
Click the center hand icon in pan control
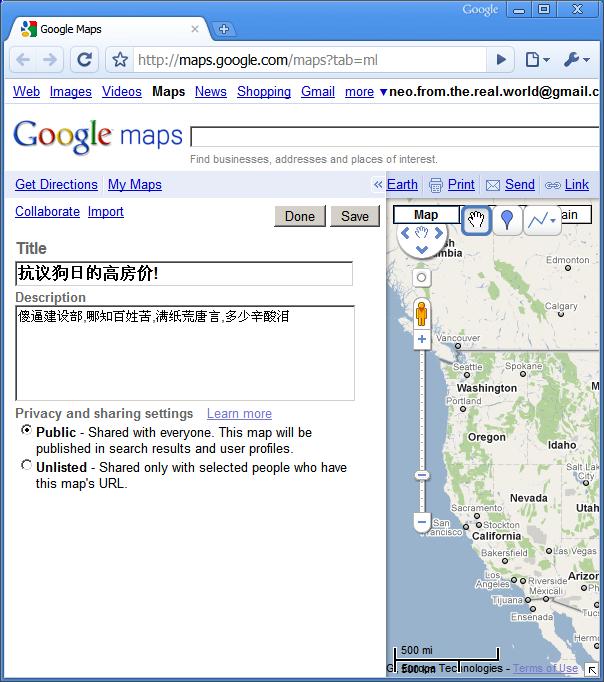[421, 233]
